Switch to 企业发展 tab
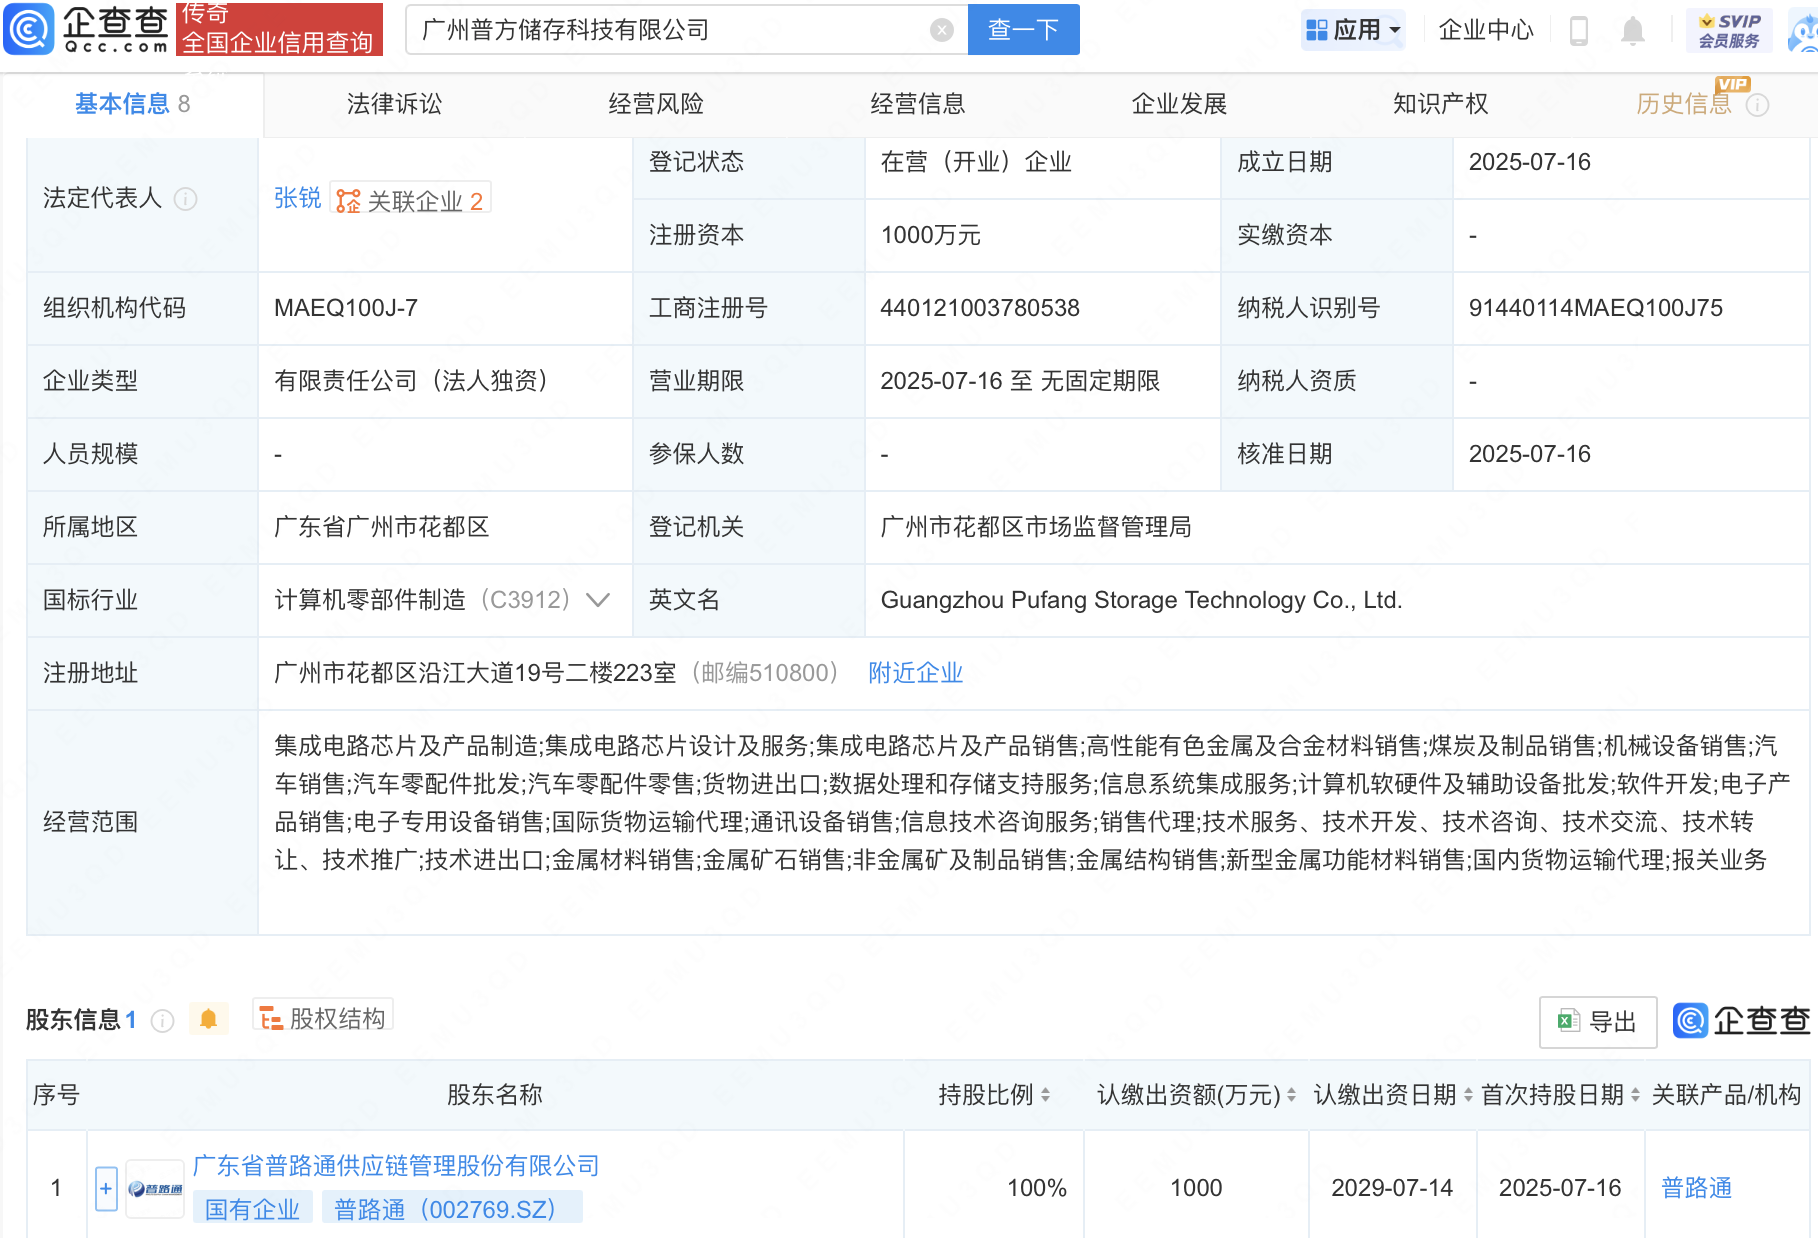This screenshot has height=1238, width=1818. click(1179, 104)
